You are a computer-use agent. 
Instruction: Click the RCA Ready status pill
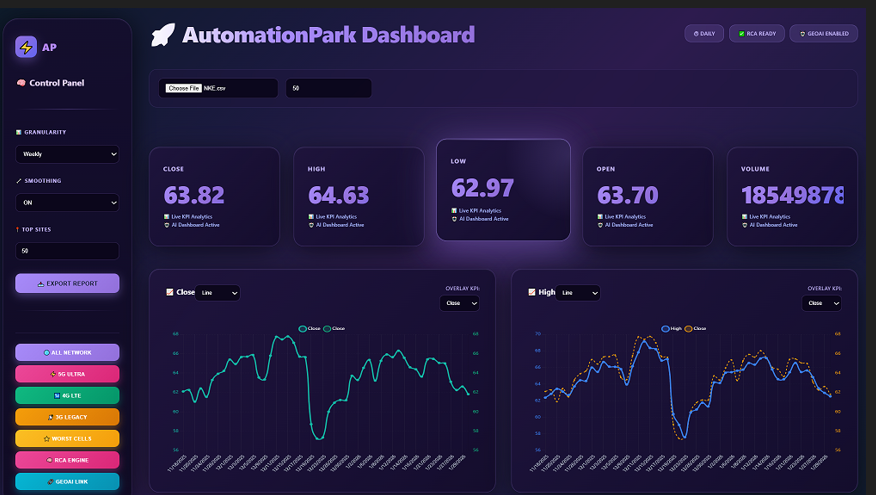click(x=757, y=34)
